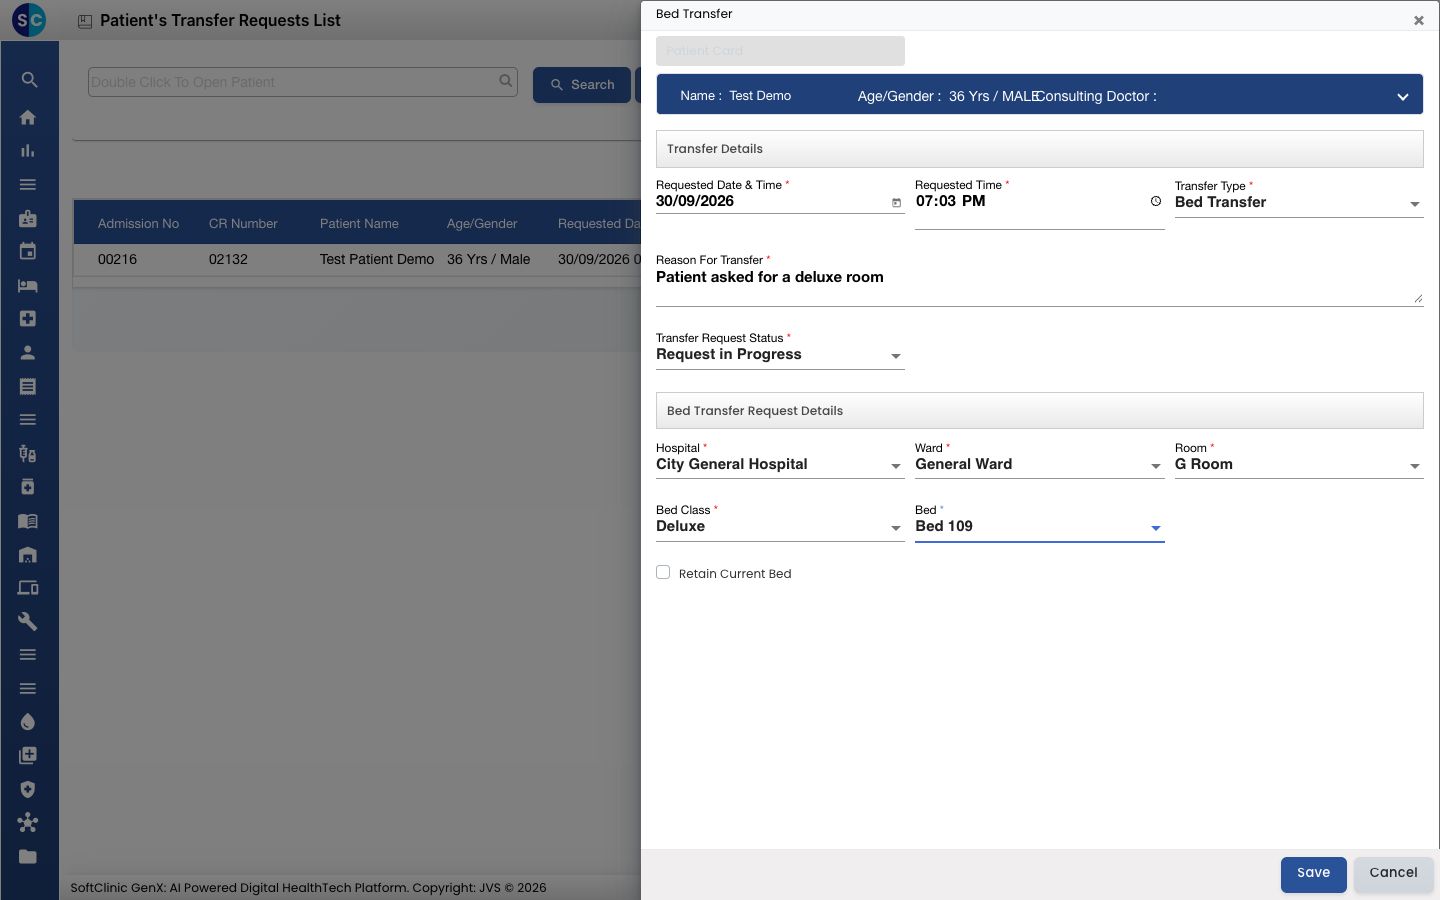The height and width of the screenshot is (900, 1440).
Task: Click the sidebar search magnifier icon
Action: (x=29, y=80)
